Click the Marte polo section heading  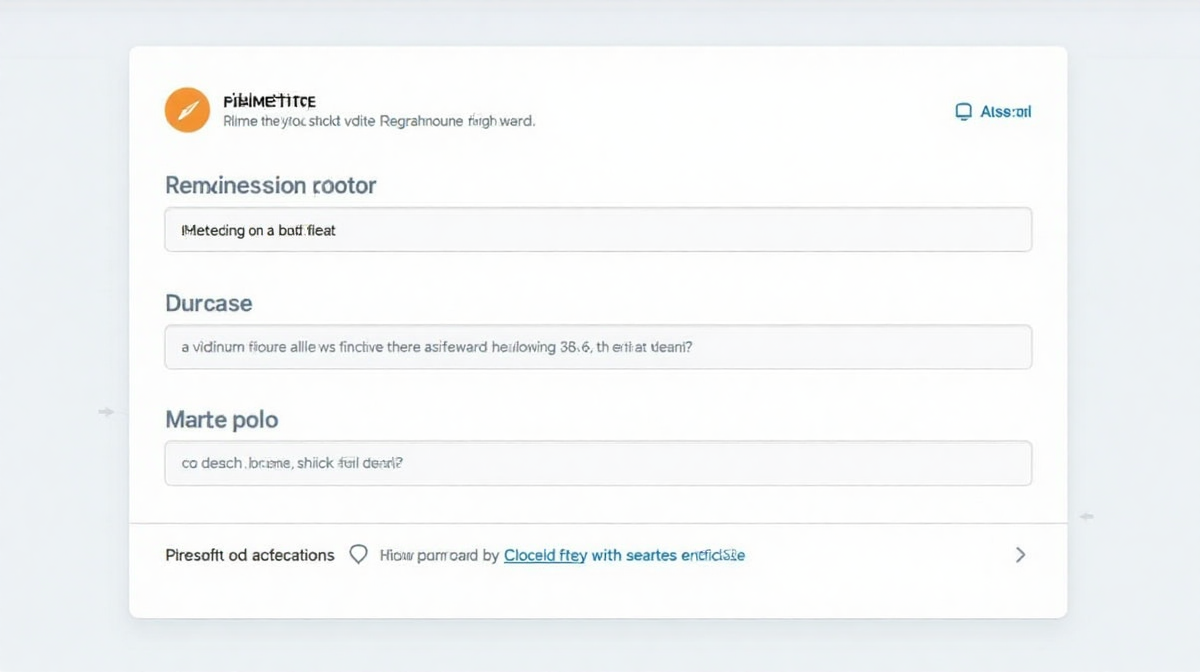coord(221,419)
